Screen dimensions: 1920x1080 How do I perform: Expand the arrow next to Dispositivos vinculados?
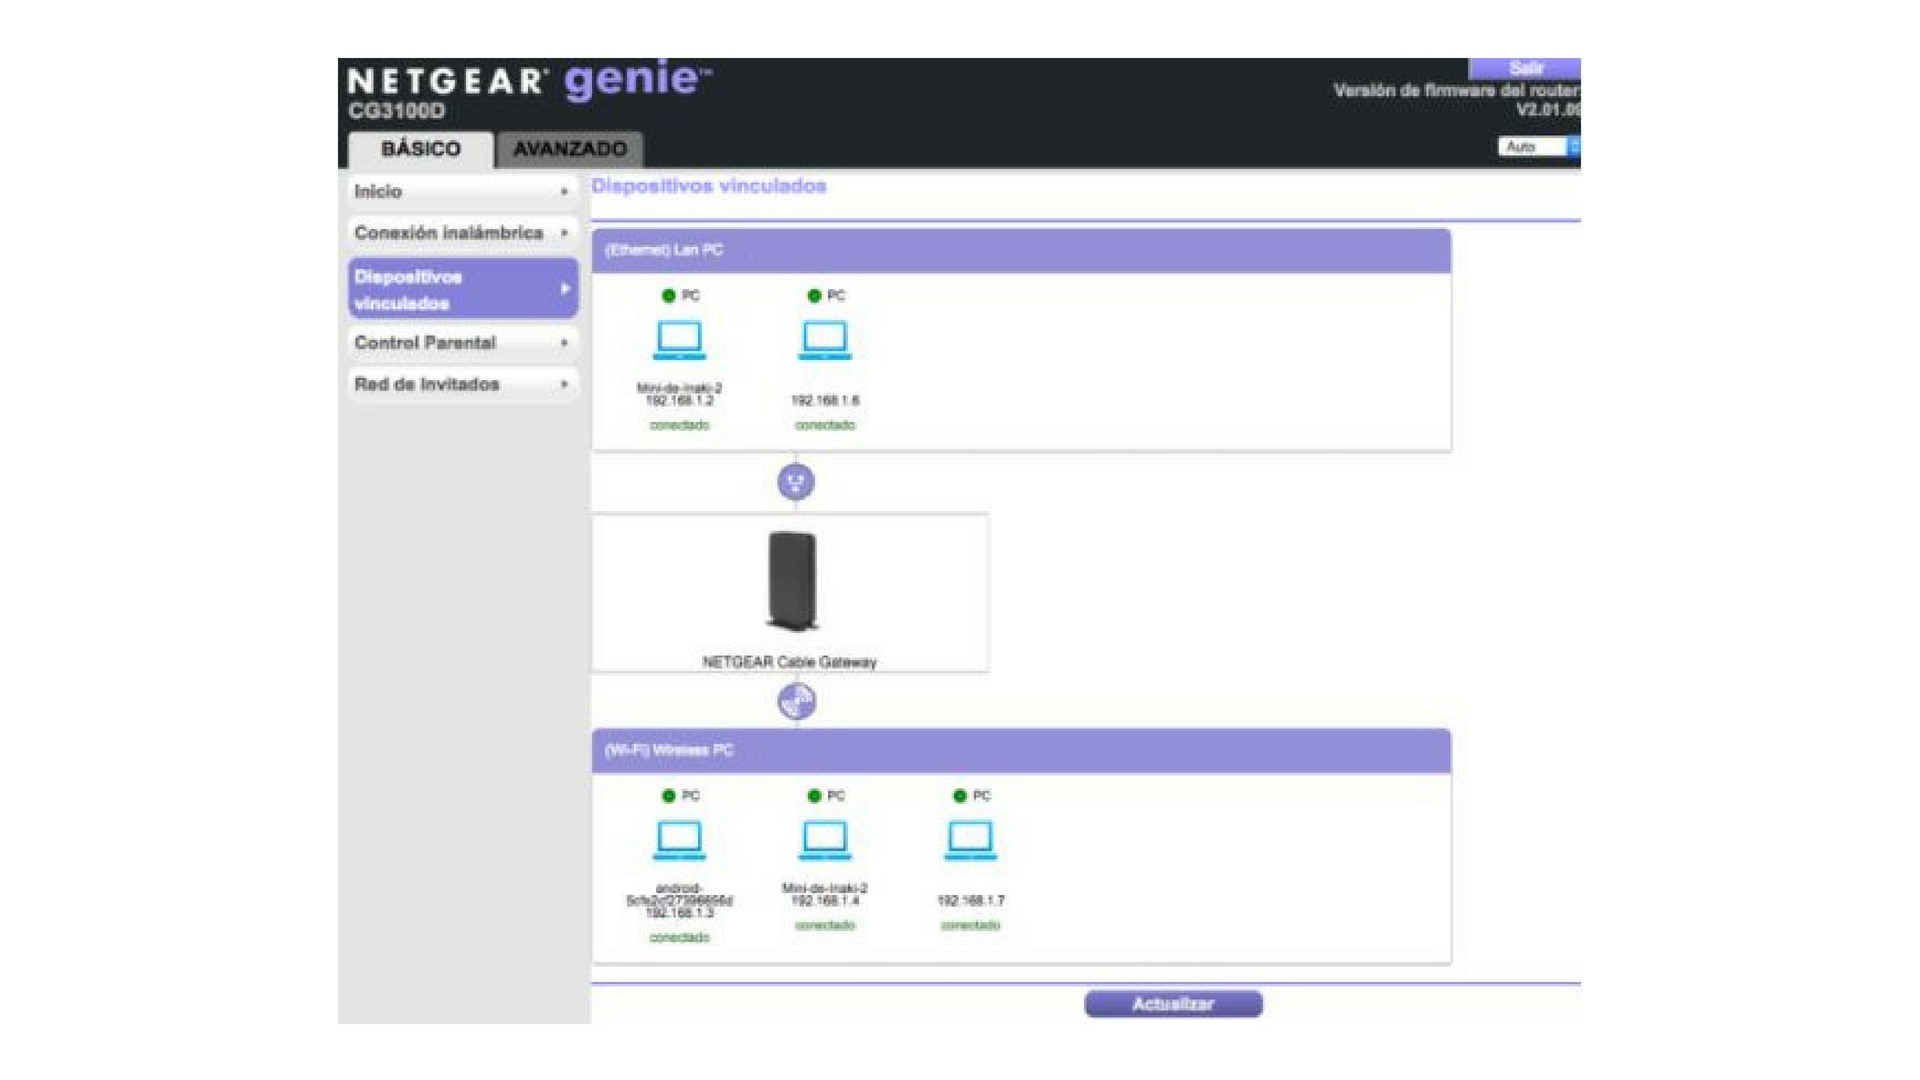click(x=565, y=289)
